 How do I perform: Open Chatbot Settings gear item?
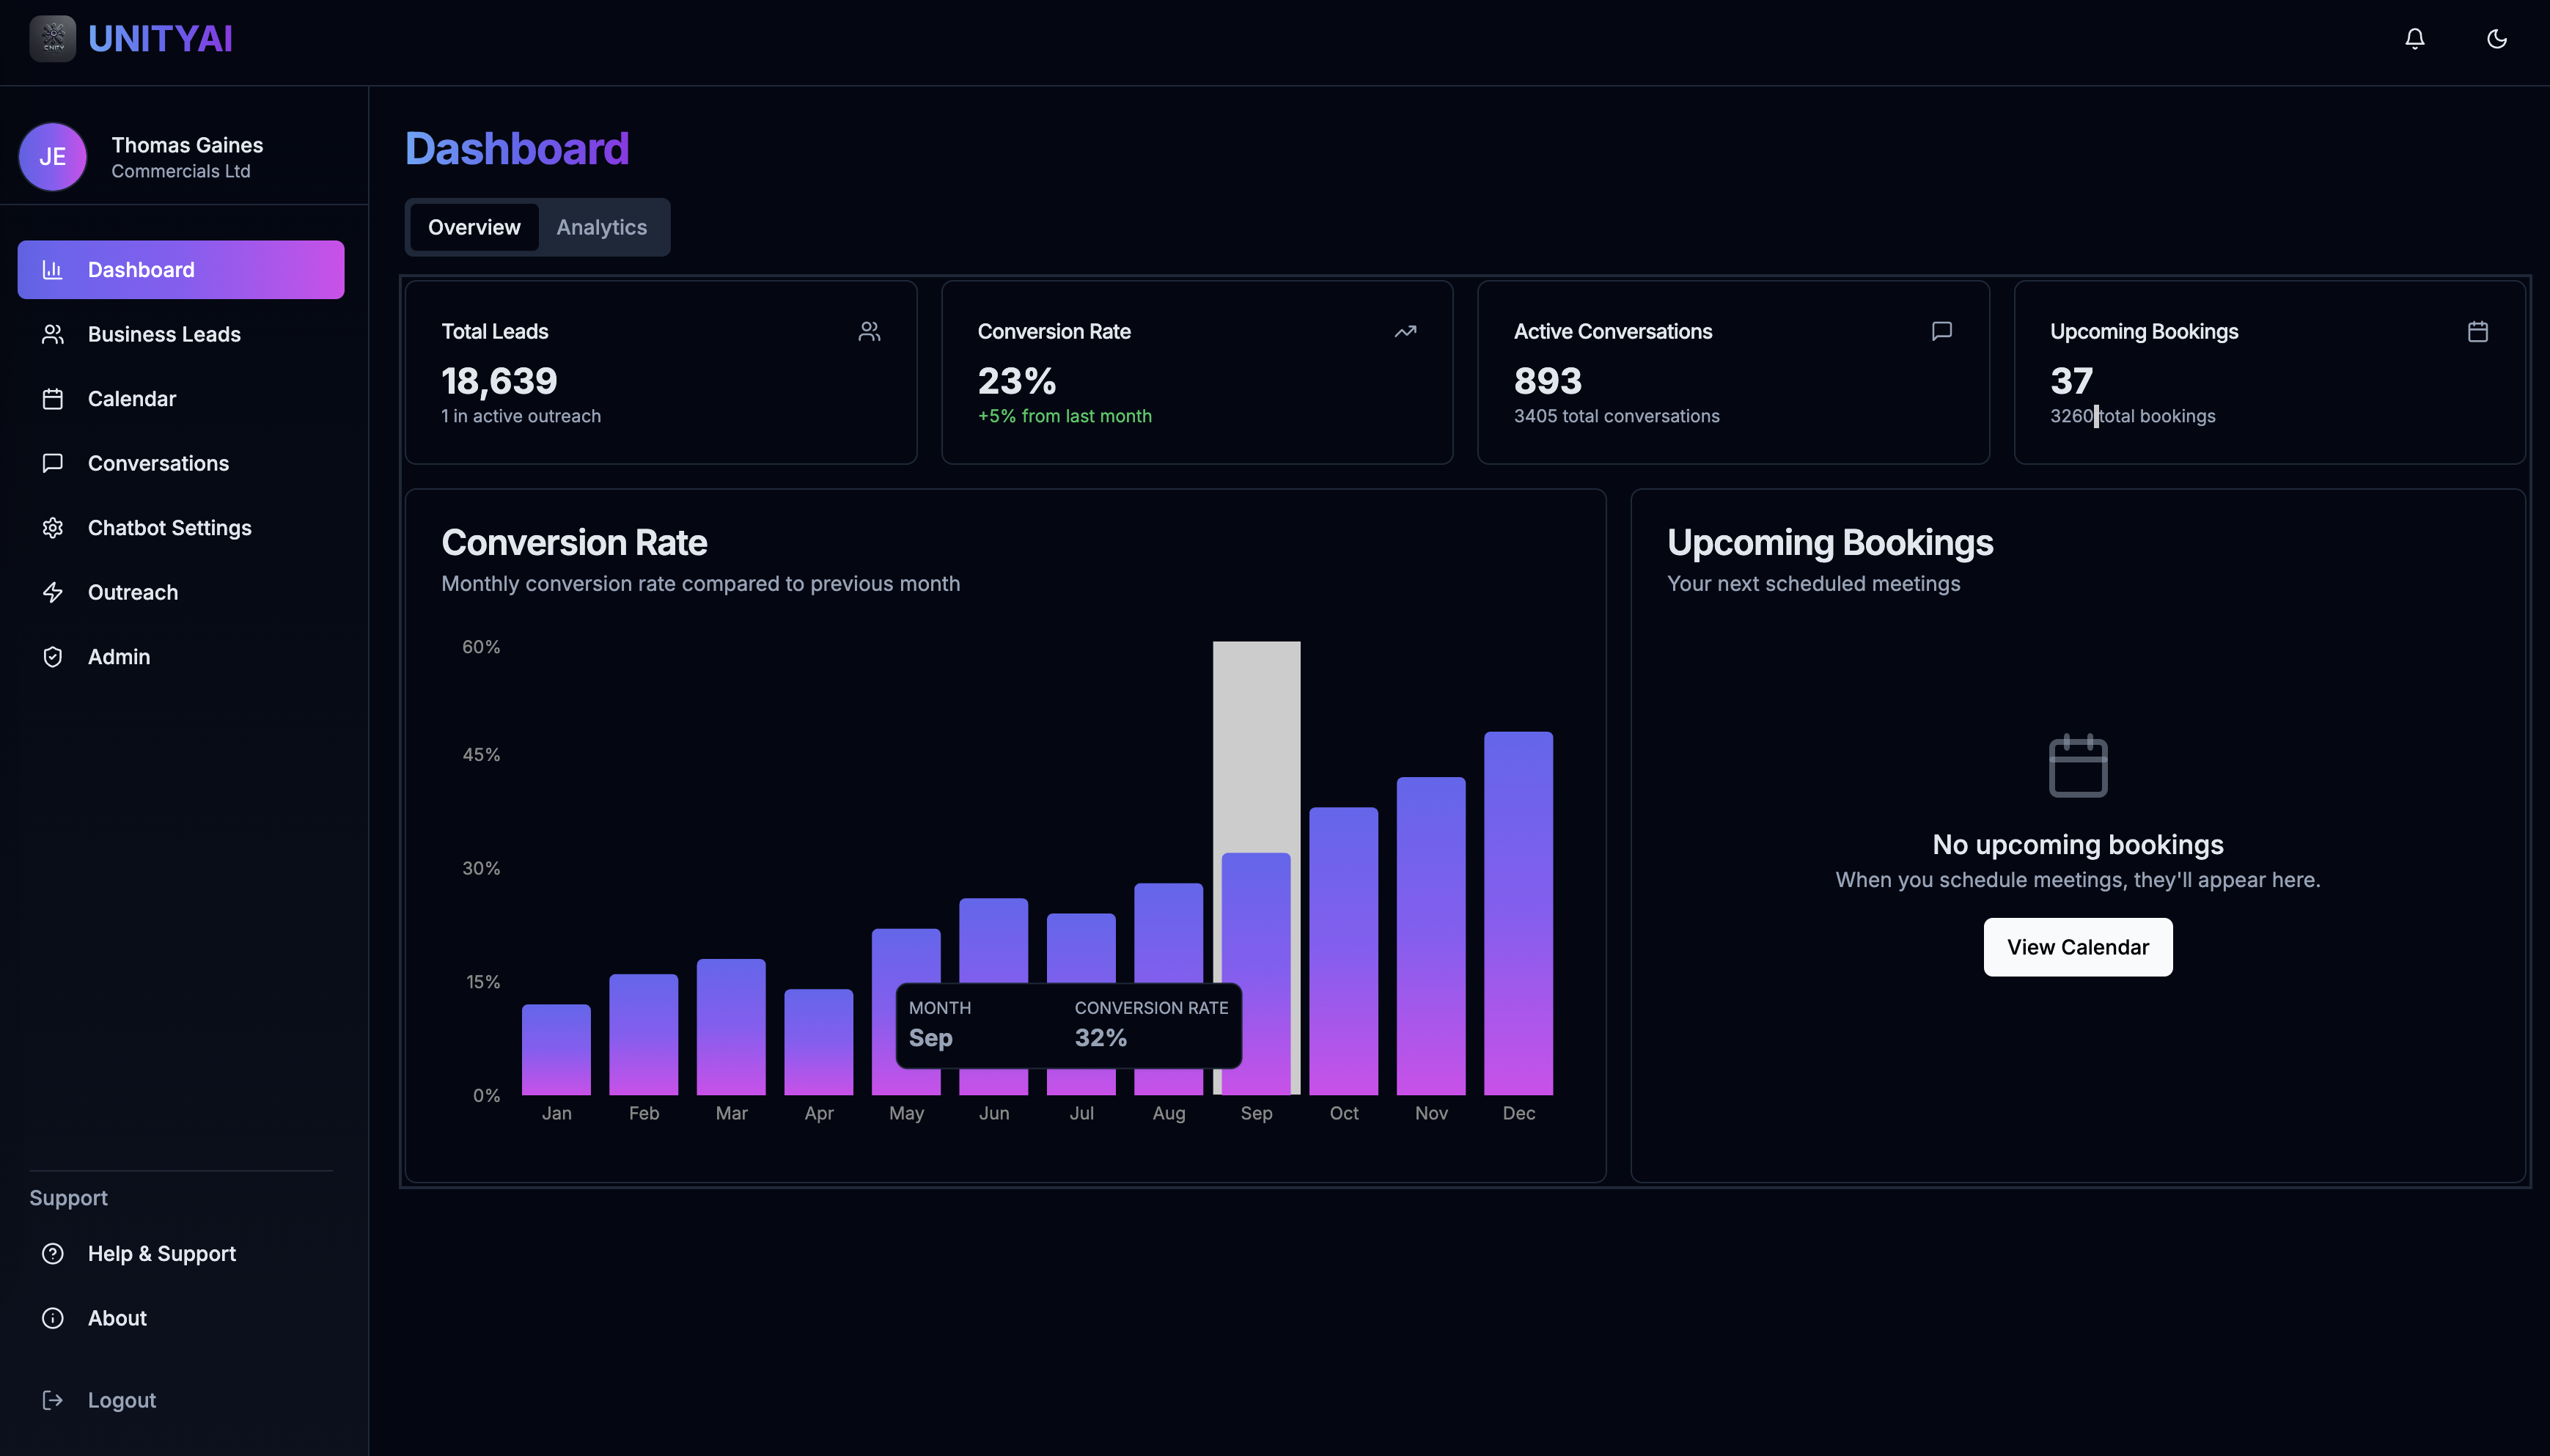(169, 528)
